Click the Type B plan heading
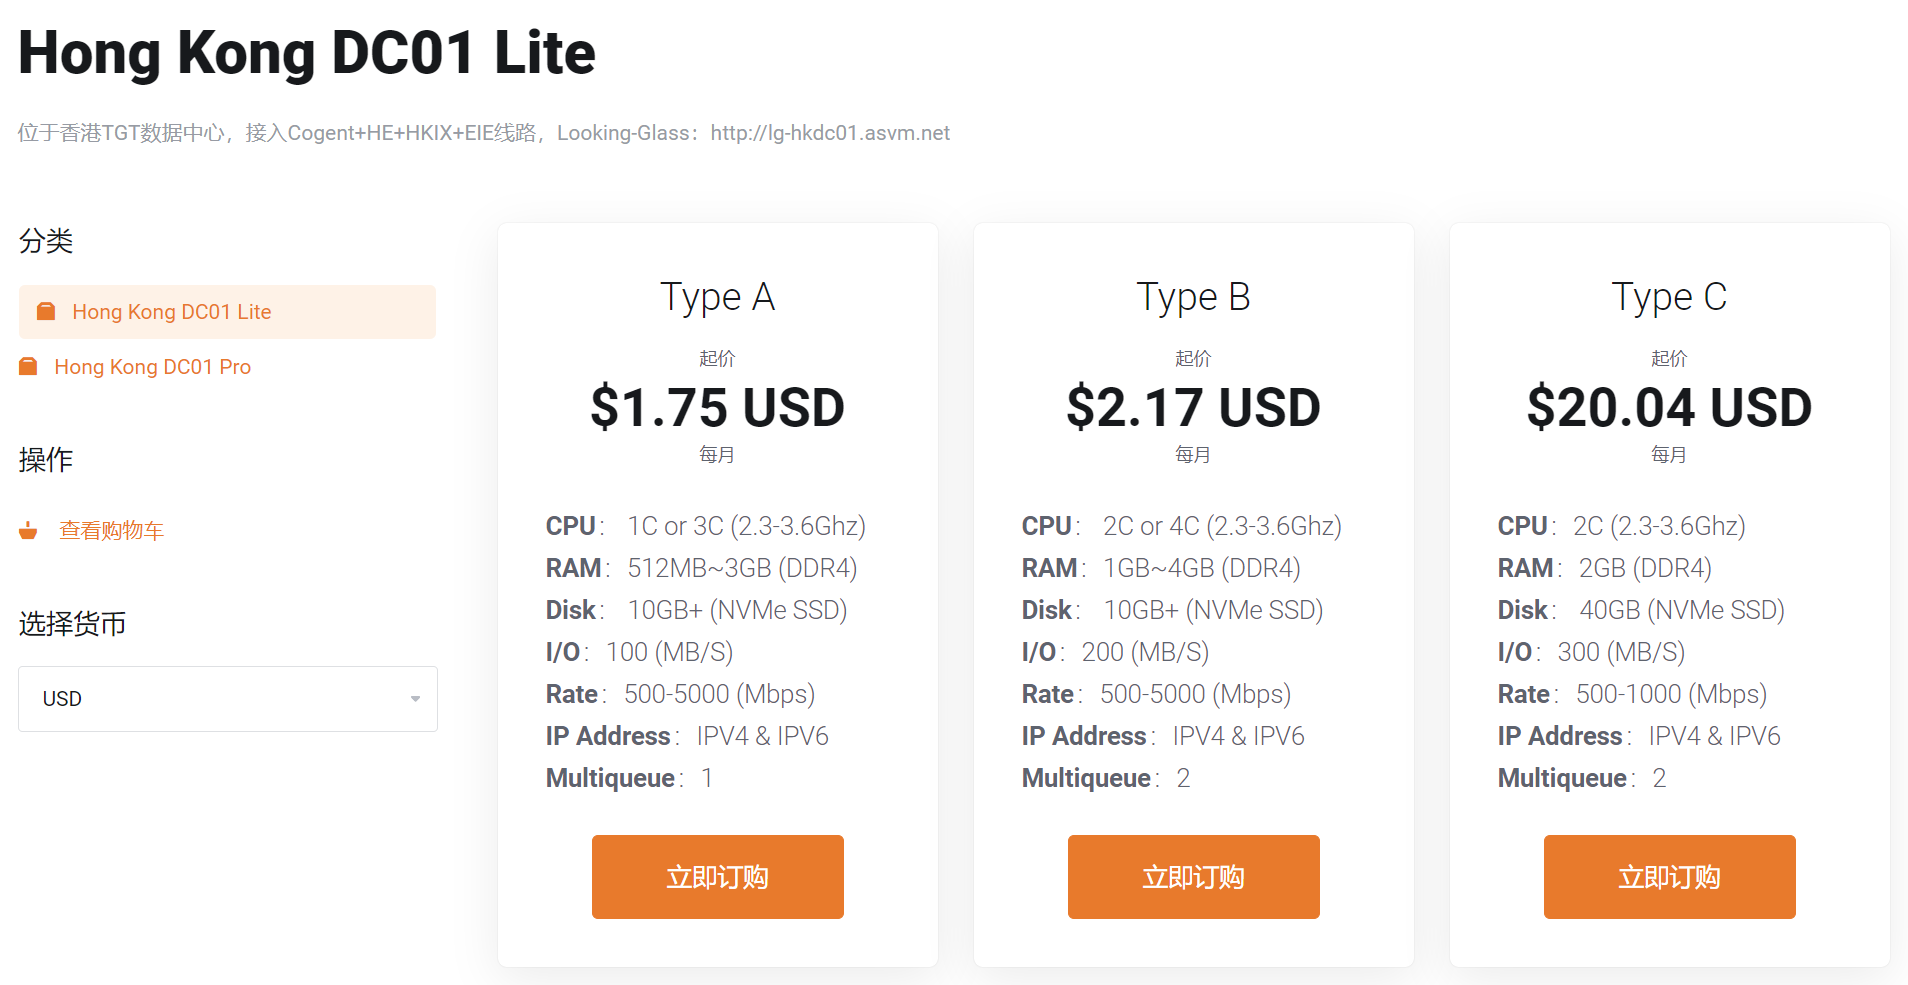 pos(1193,296)
